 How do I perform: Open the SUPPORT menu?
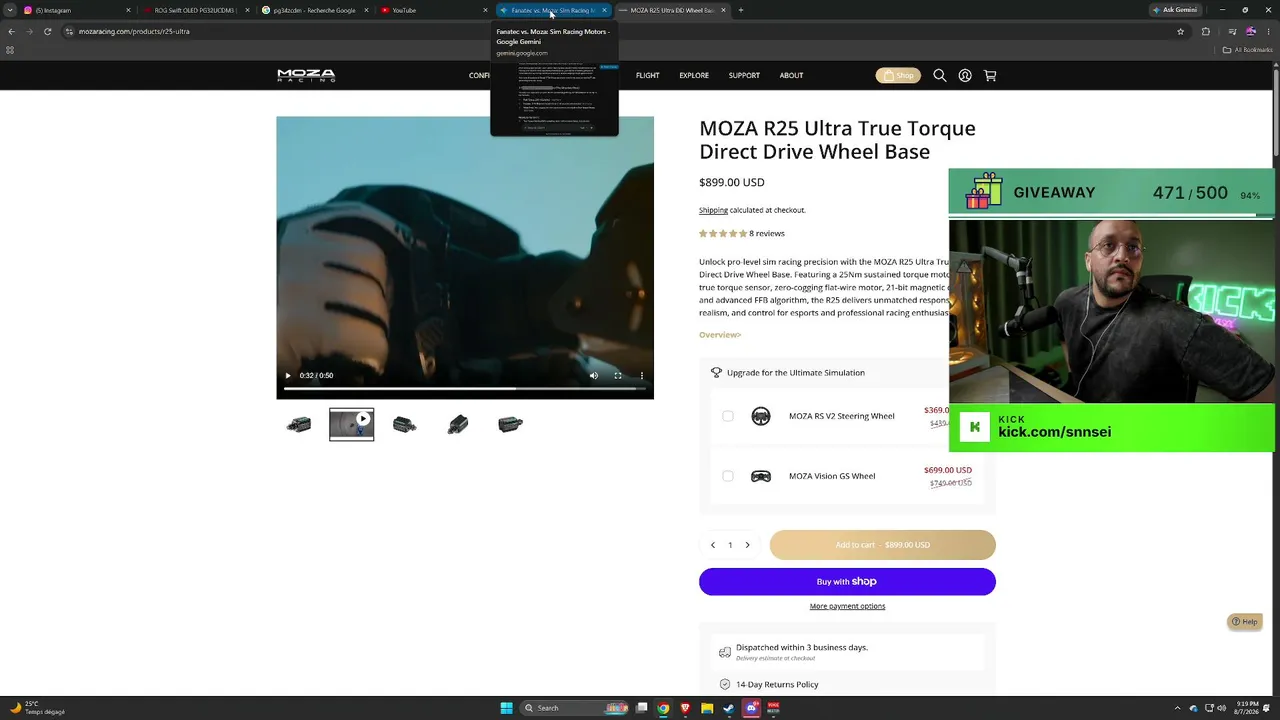coord(744,75)
